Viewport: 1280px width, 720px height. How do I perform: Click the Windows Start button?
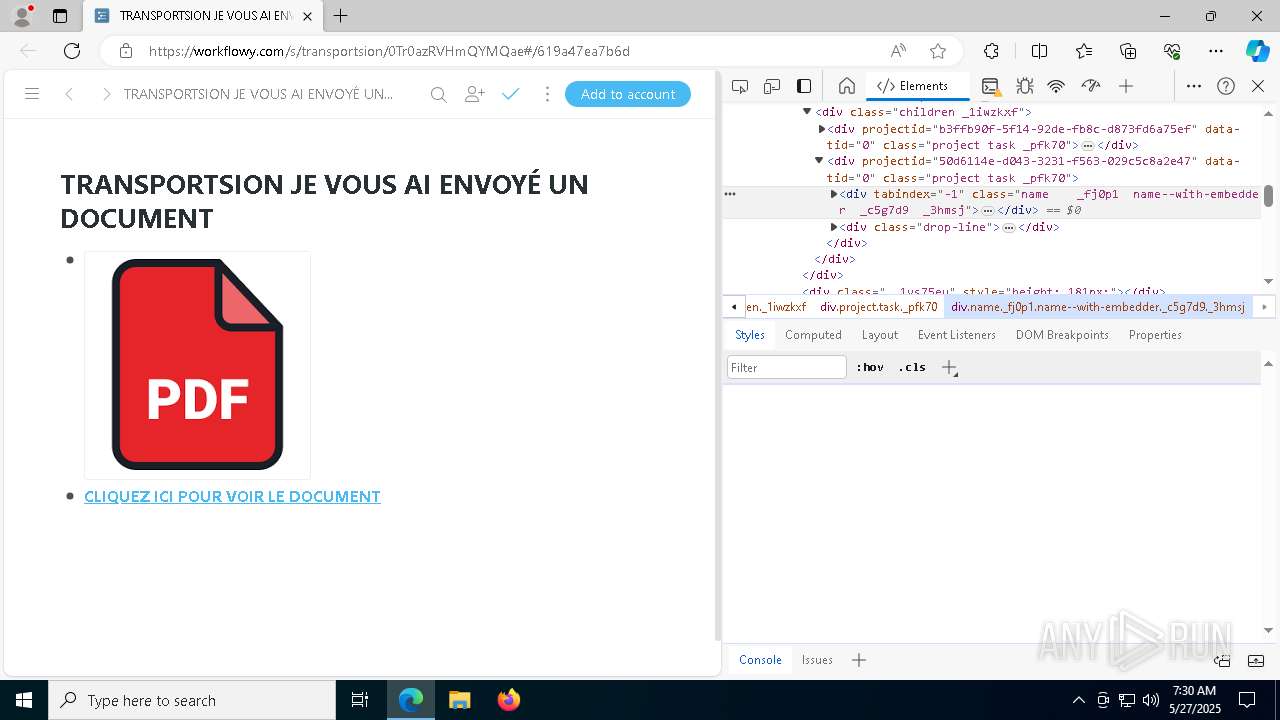click(24, 700)
